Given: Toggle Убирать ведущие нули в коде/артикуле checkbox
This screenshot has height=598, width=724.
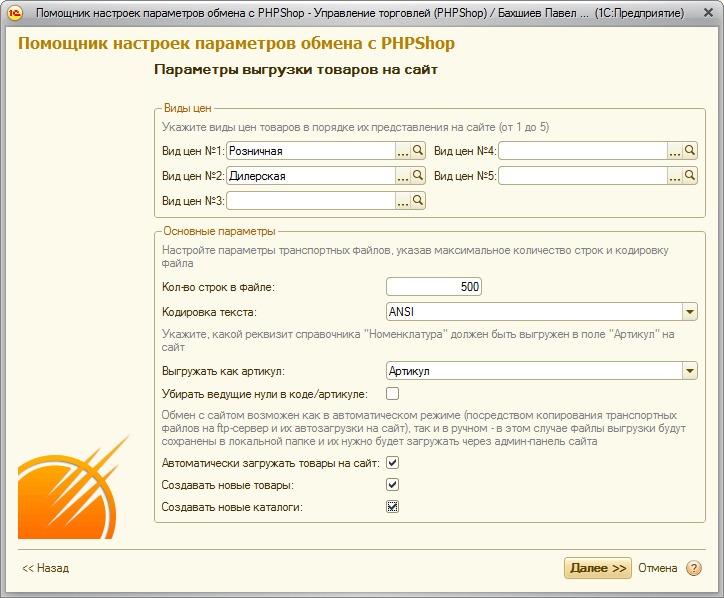Looking at the screenshot, I should click(x=392, y=394).
